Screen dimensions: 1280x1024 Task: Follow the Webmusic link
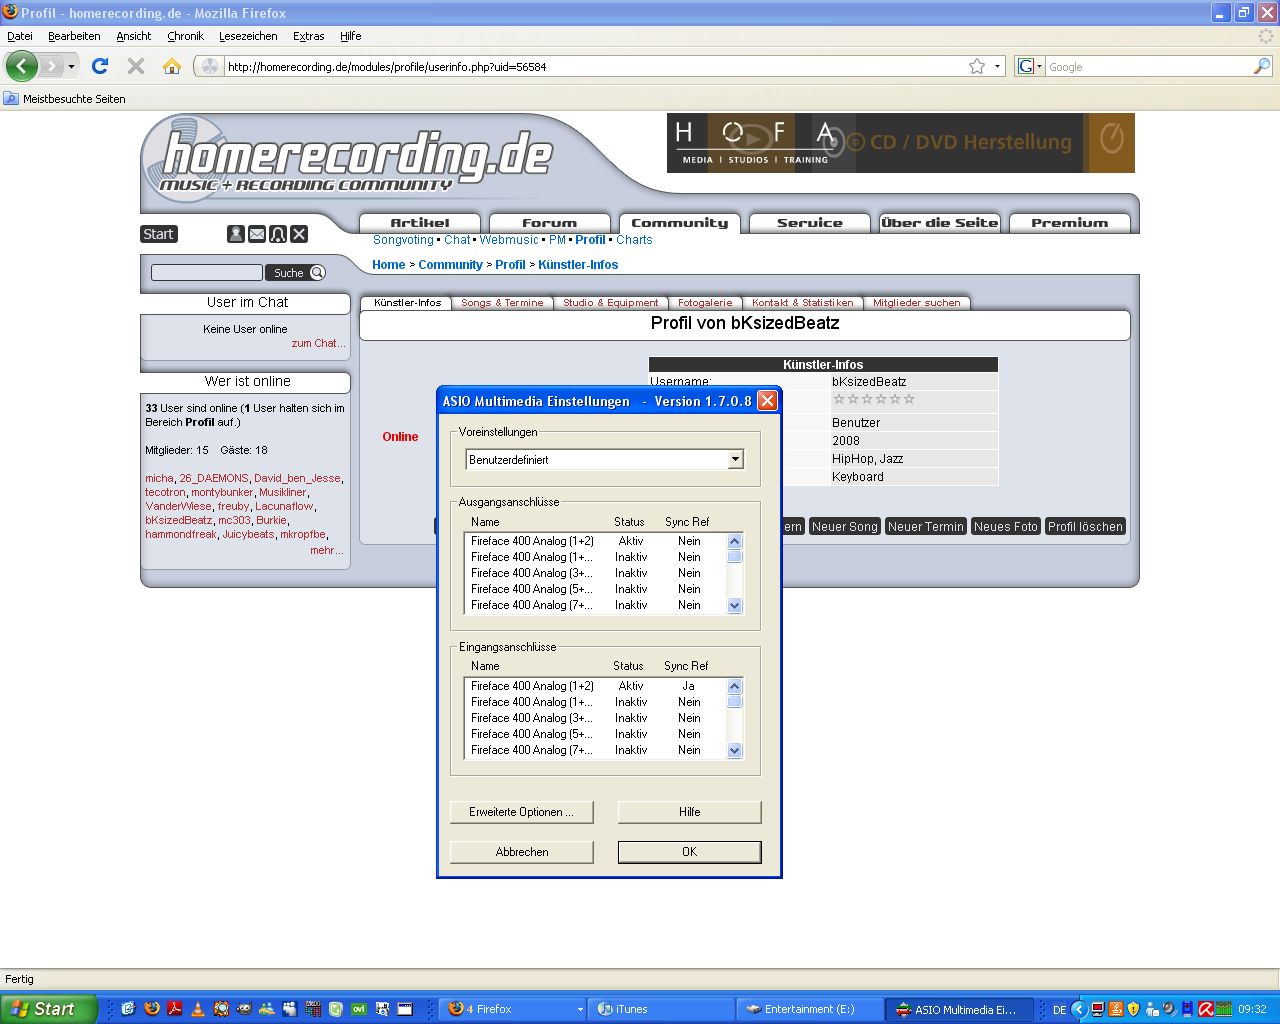click(509, 240)
